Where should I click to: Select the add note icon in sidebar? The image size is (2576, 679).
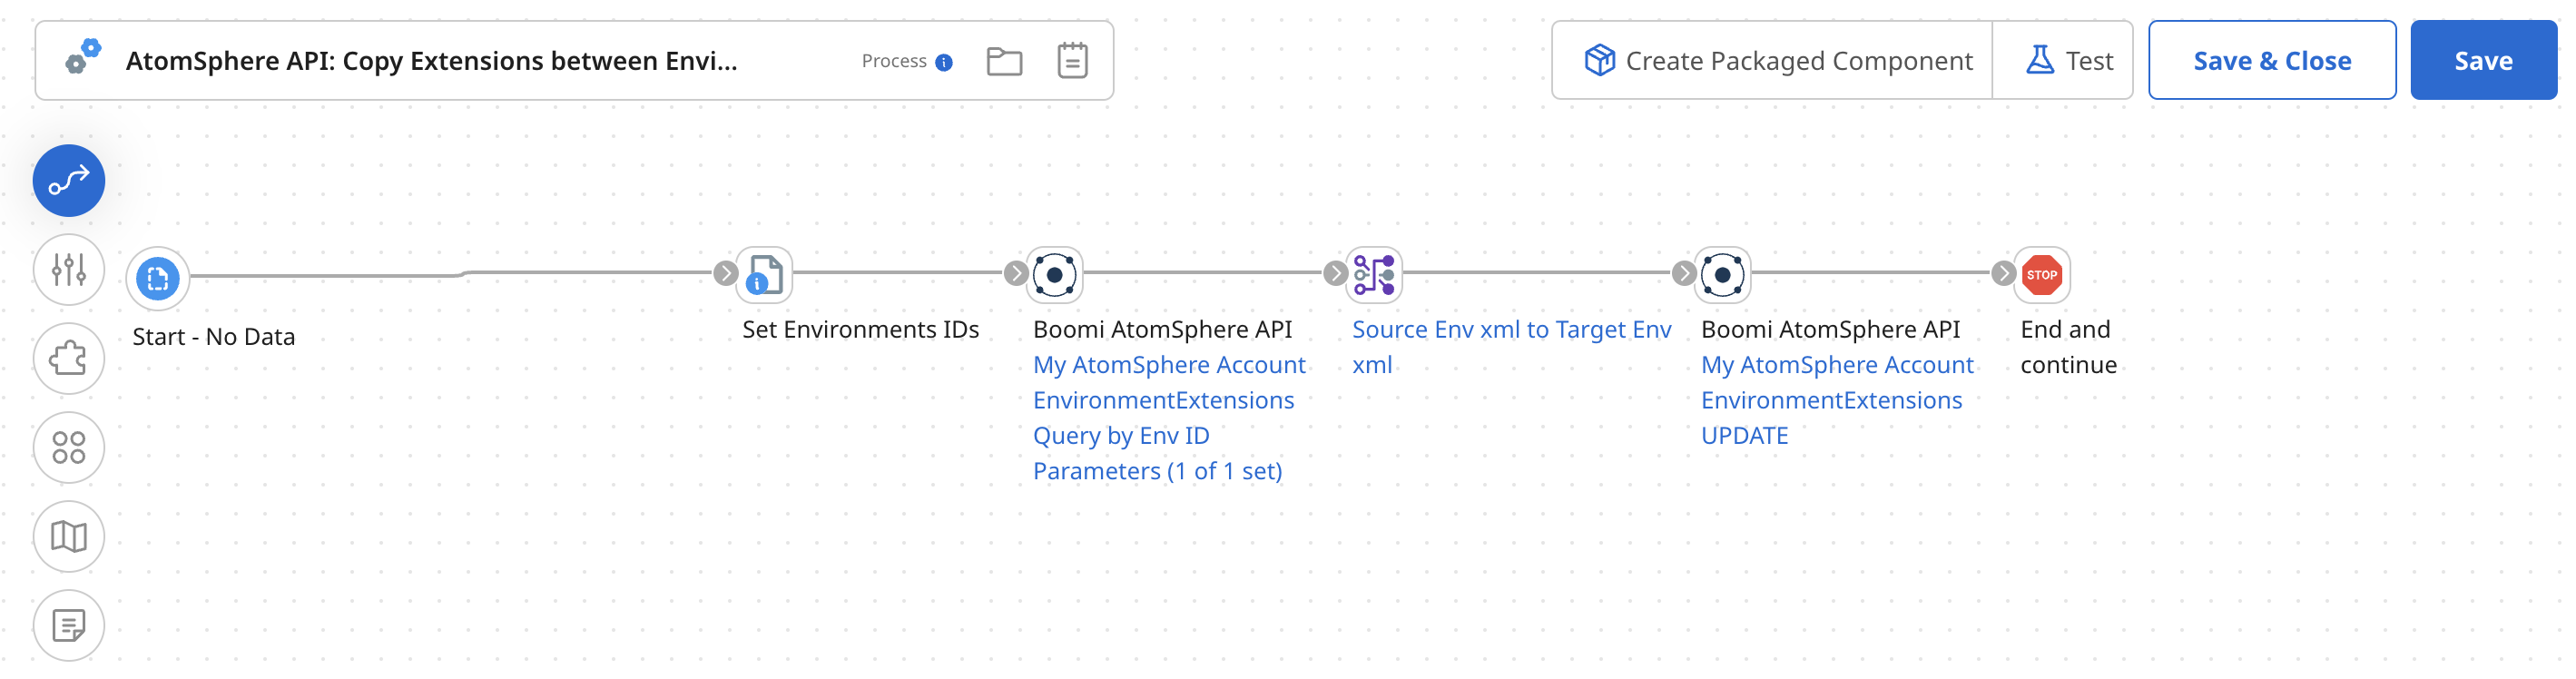[68, 625]
